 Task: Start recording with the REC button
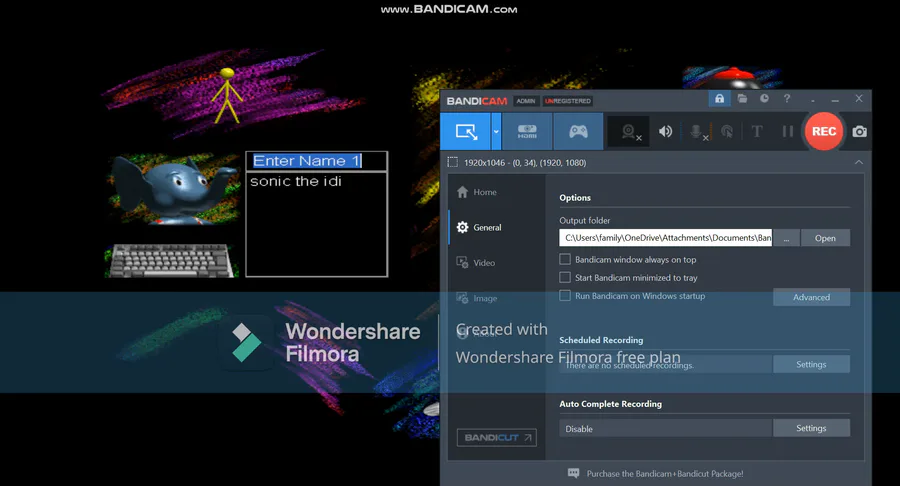(824, 131)
